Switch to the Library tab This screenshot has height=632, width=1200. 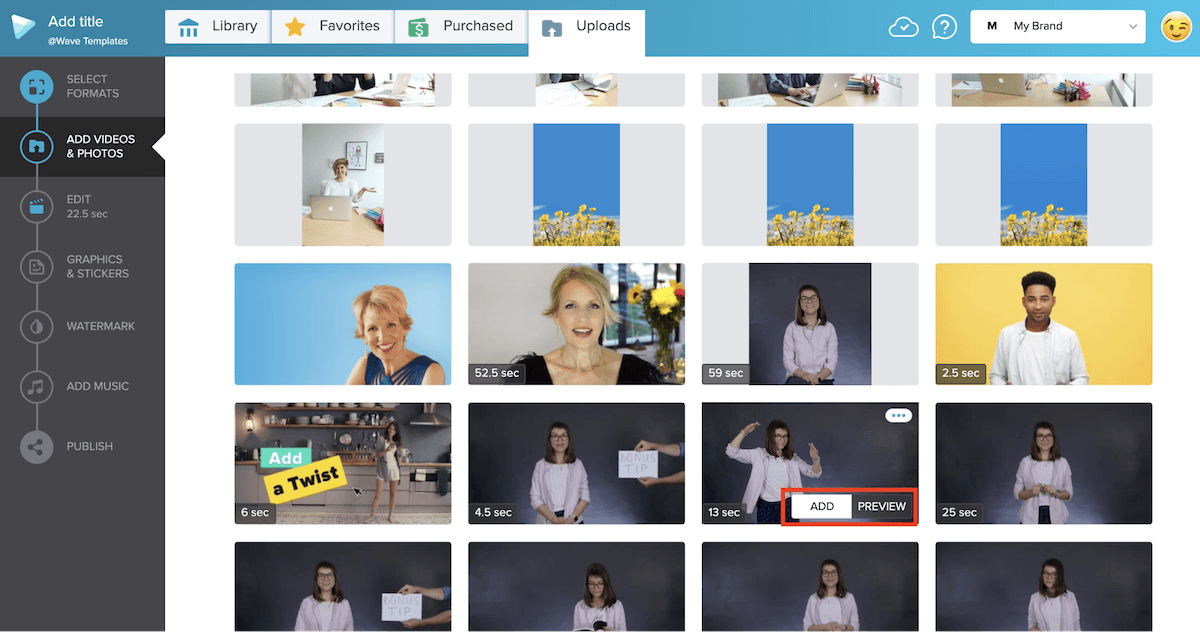click(x=217, y=26)
